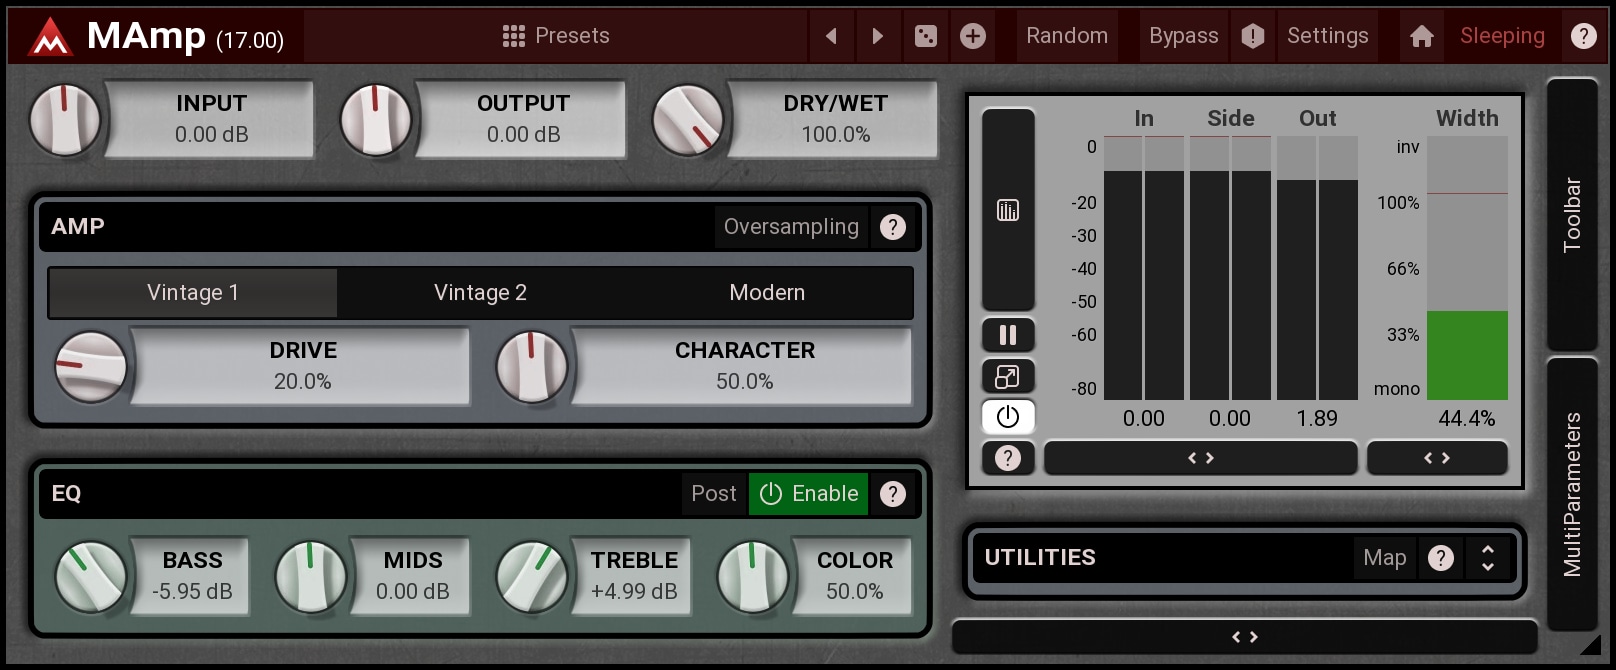Click the bypass warning shield icon

pos(1252,37)
